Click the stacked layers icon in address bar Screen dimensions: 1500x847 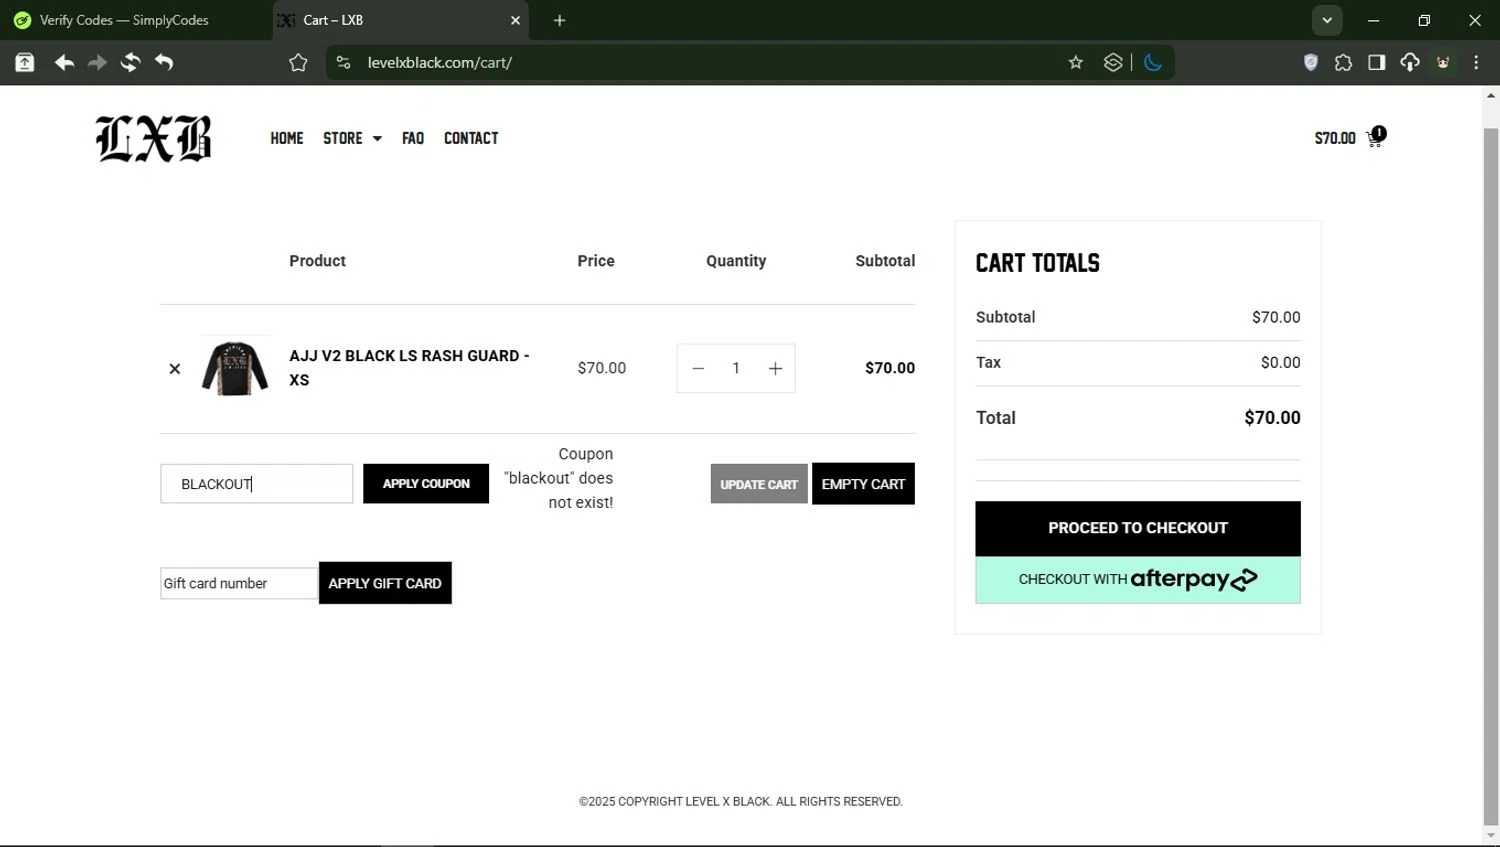(x=1113, y=63)
